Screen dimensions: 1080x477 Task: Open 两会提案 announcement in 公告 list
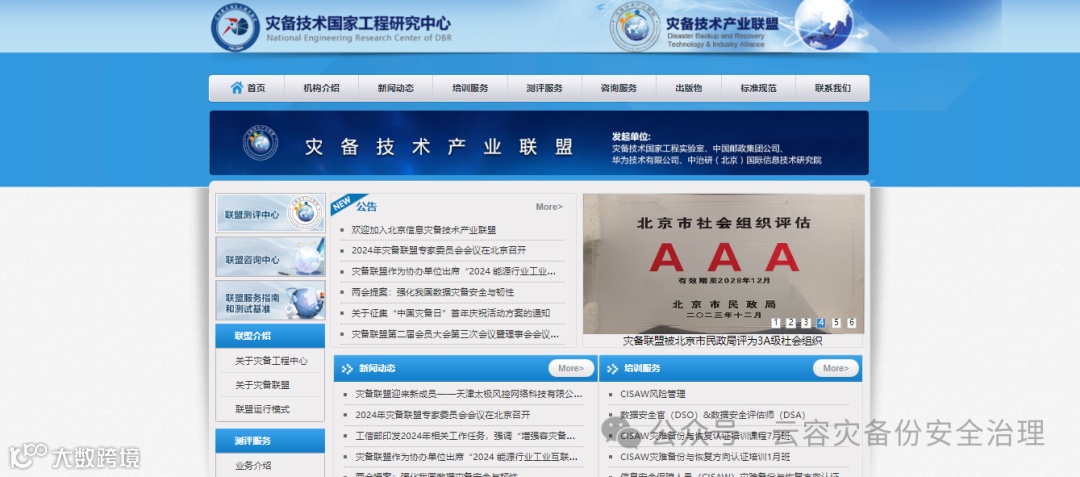click(x=433, y=292)
